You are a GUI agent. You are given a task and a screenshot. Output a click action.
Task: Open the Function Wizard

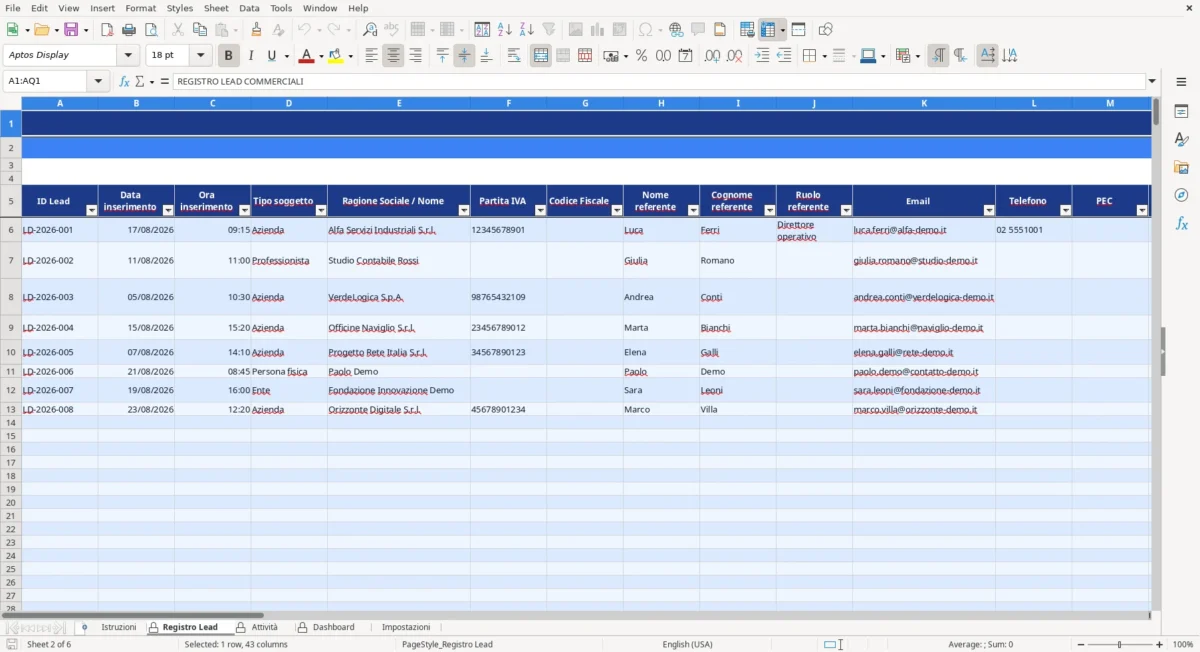click(x=124, y=81)
